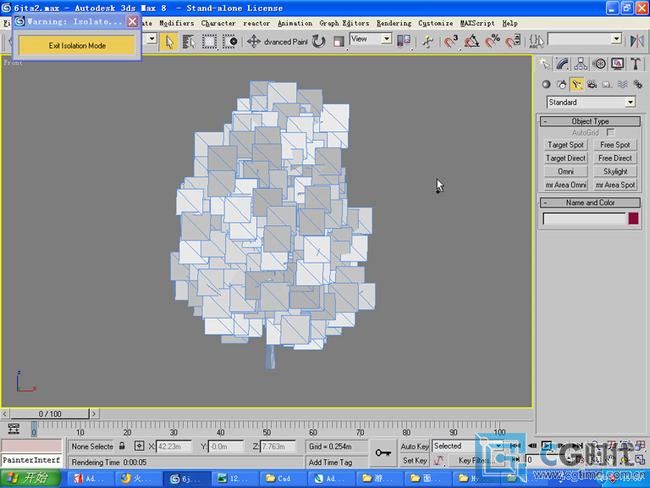The height and width of the screenshot is (488, 650).
Task: Open the reactor menu
Action: coord(256,23)
